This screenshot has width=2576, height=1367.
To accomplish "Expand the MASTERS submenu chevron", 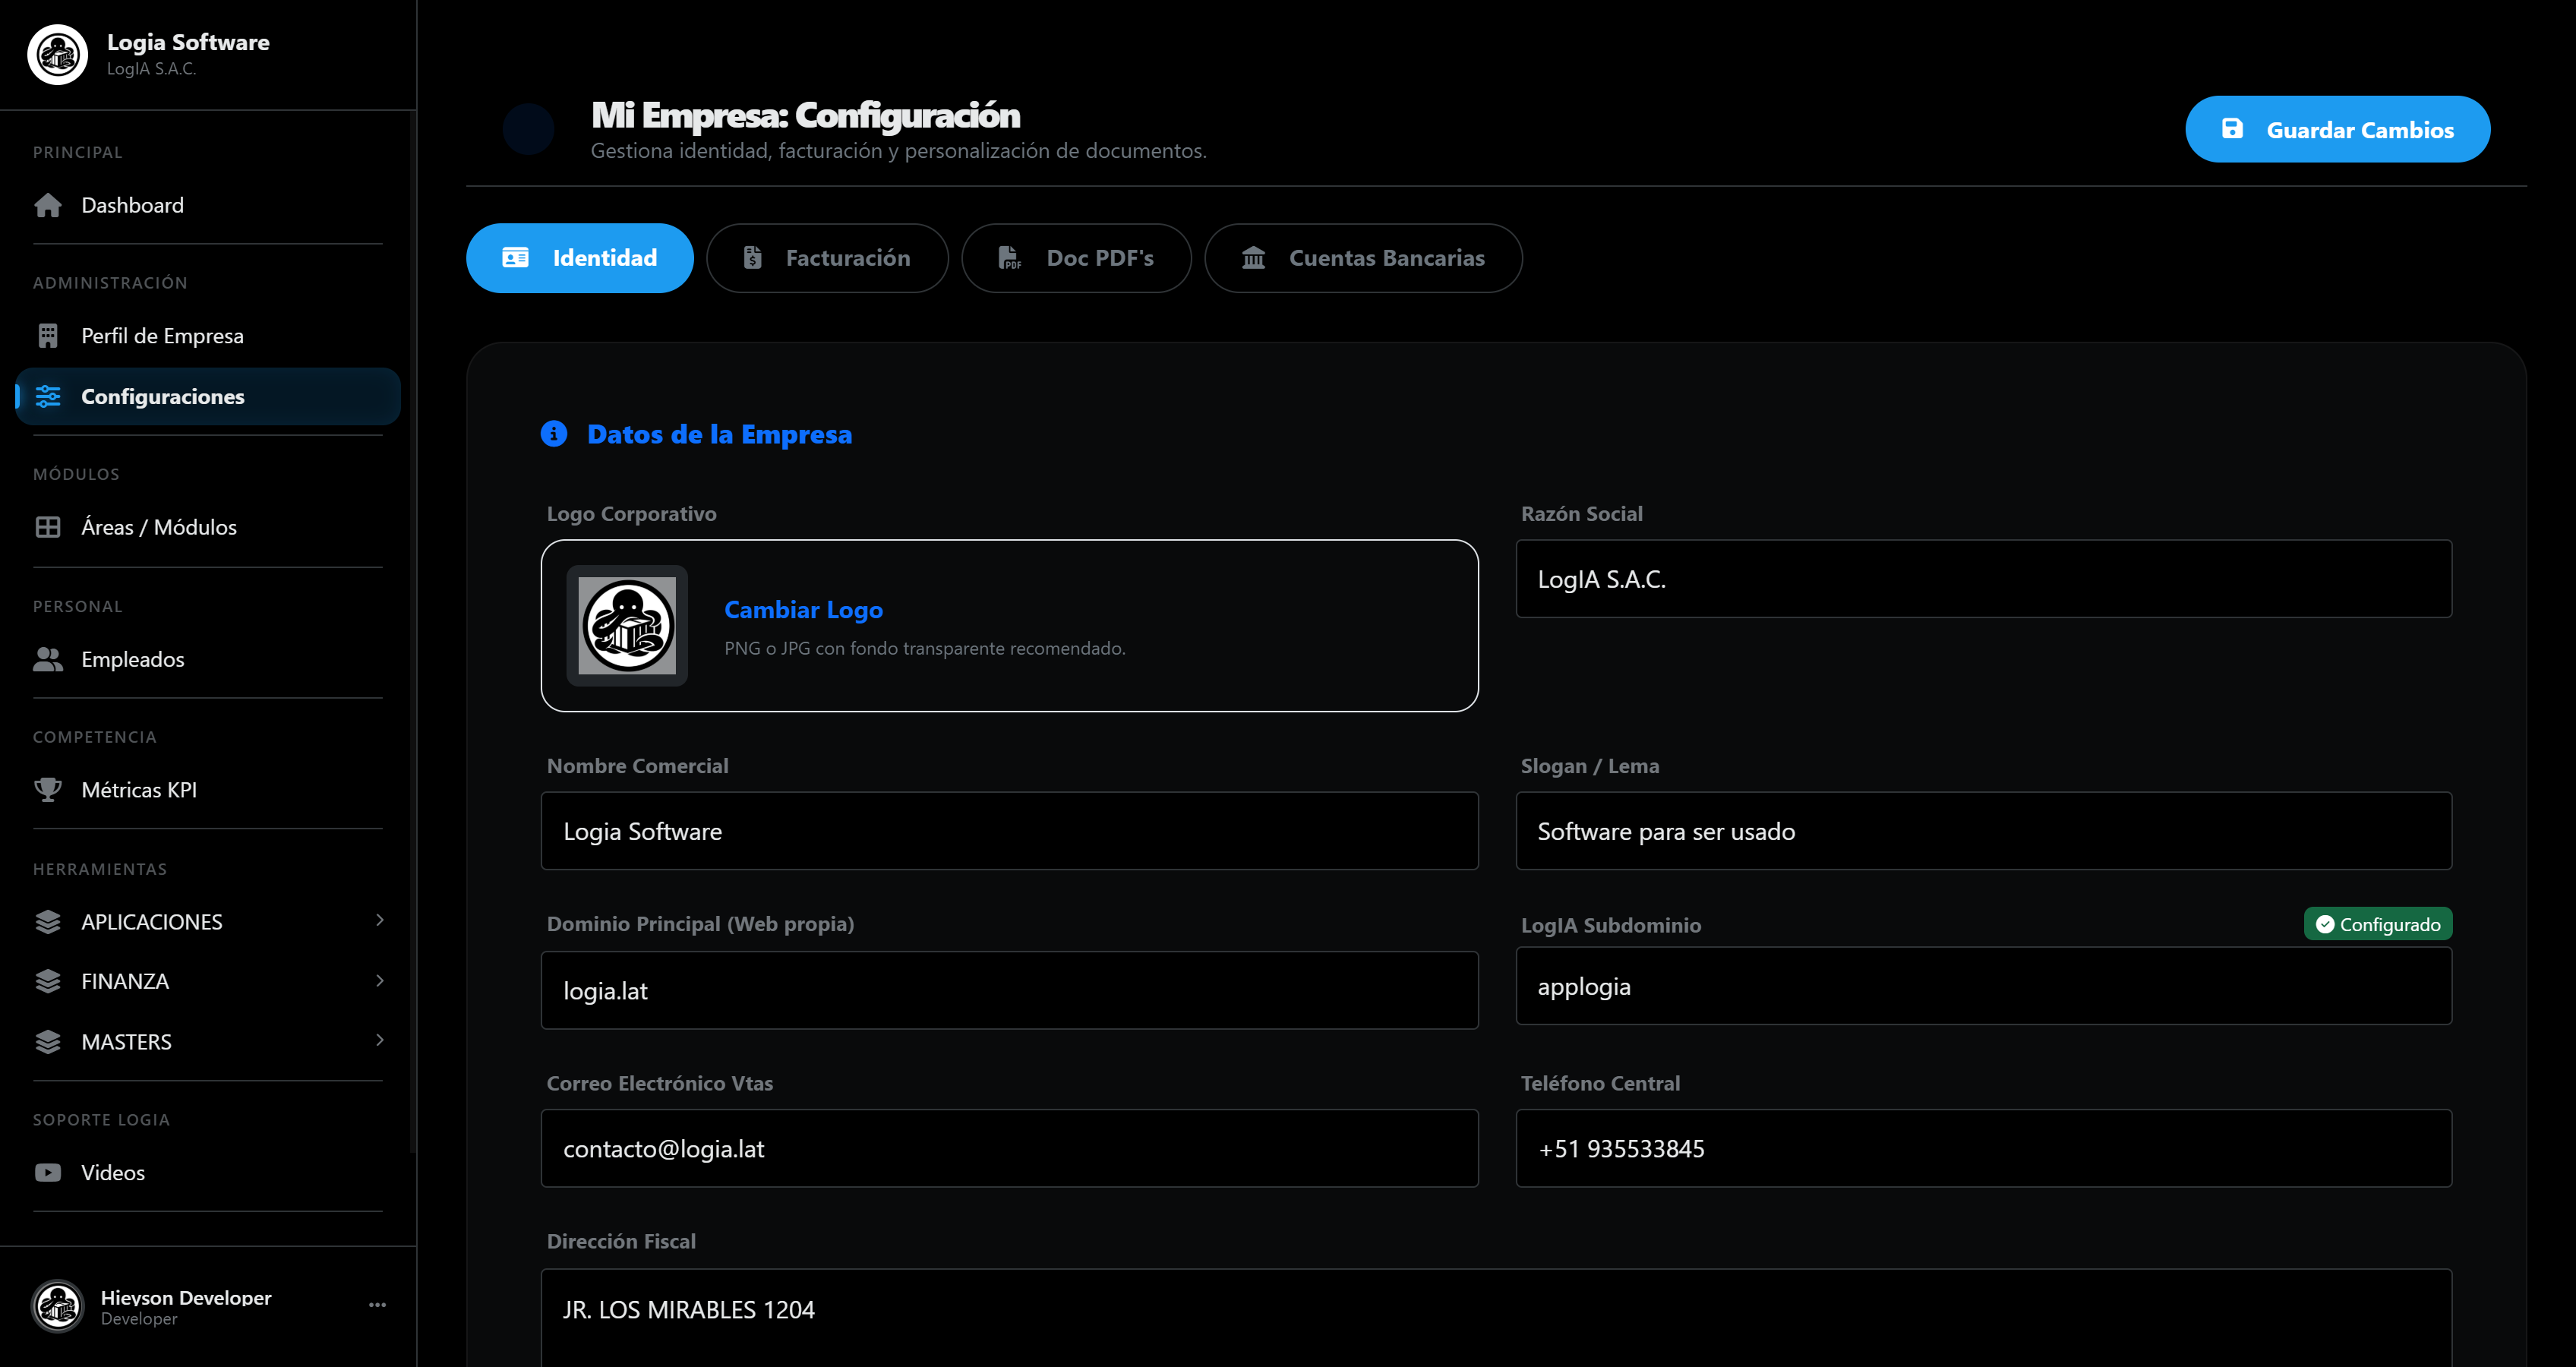I will tap(380, 1040).
